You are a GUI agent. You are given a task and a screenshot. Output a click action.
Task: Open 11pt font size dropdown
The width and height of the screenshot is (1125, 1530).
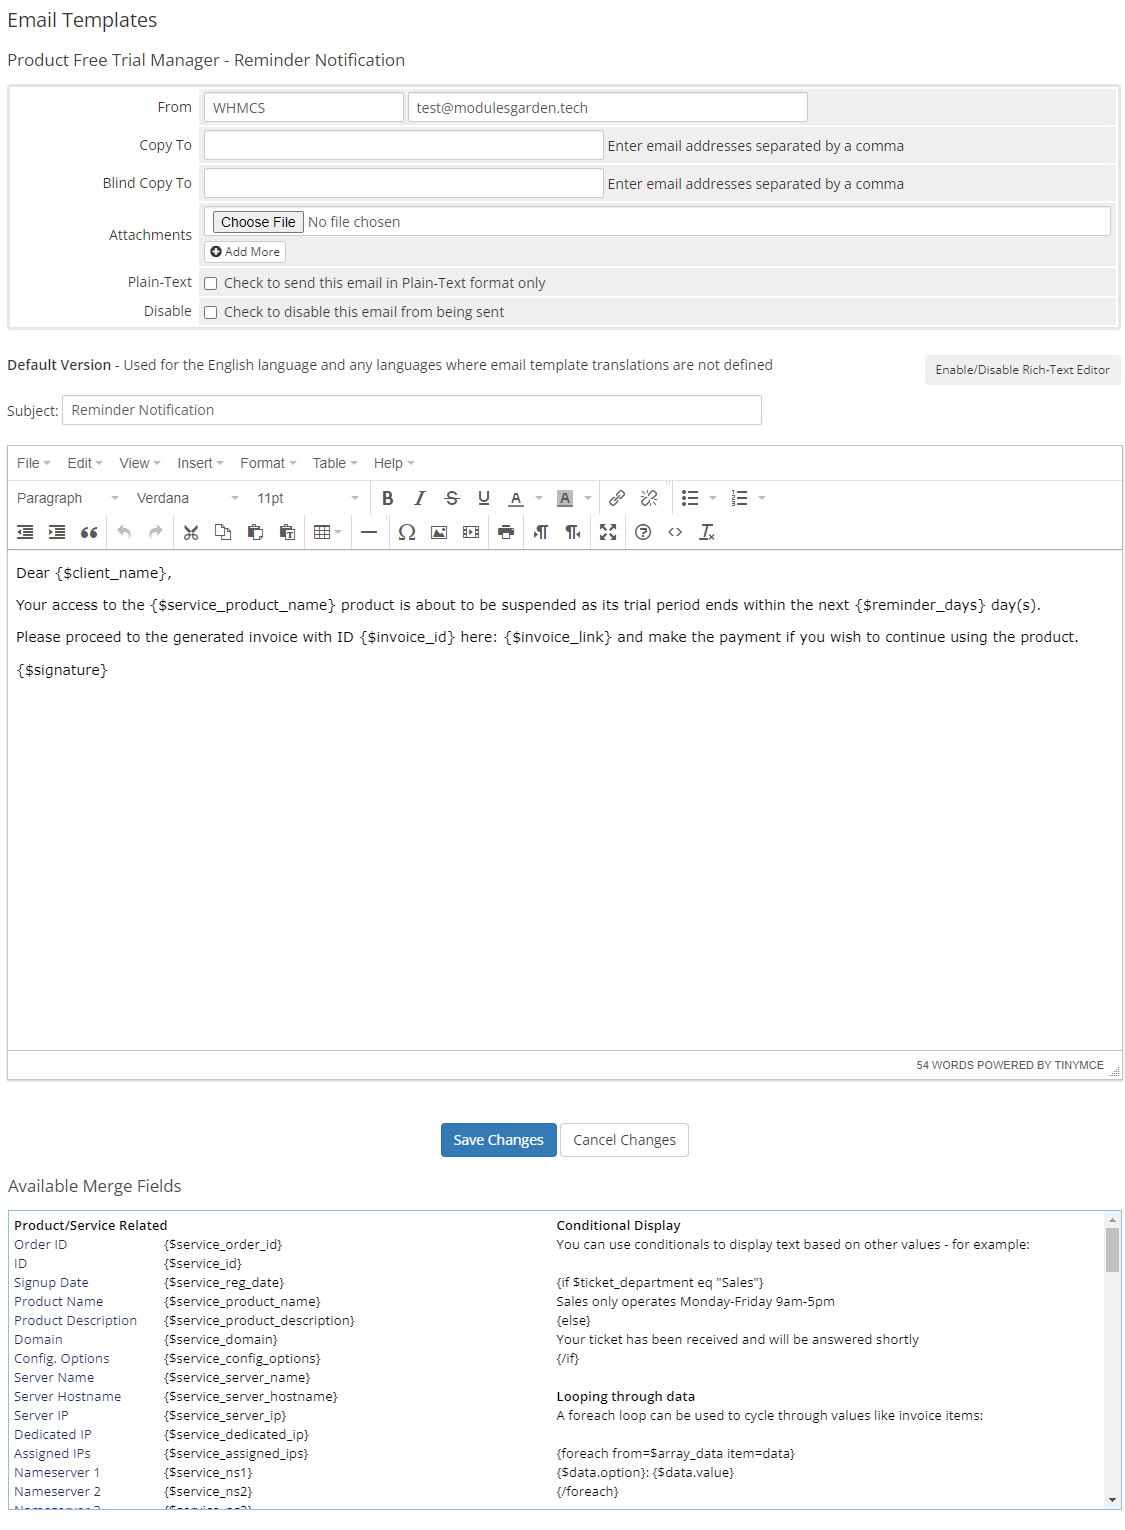click(308, 498)
